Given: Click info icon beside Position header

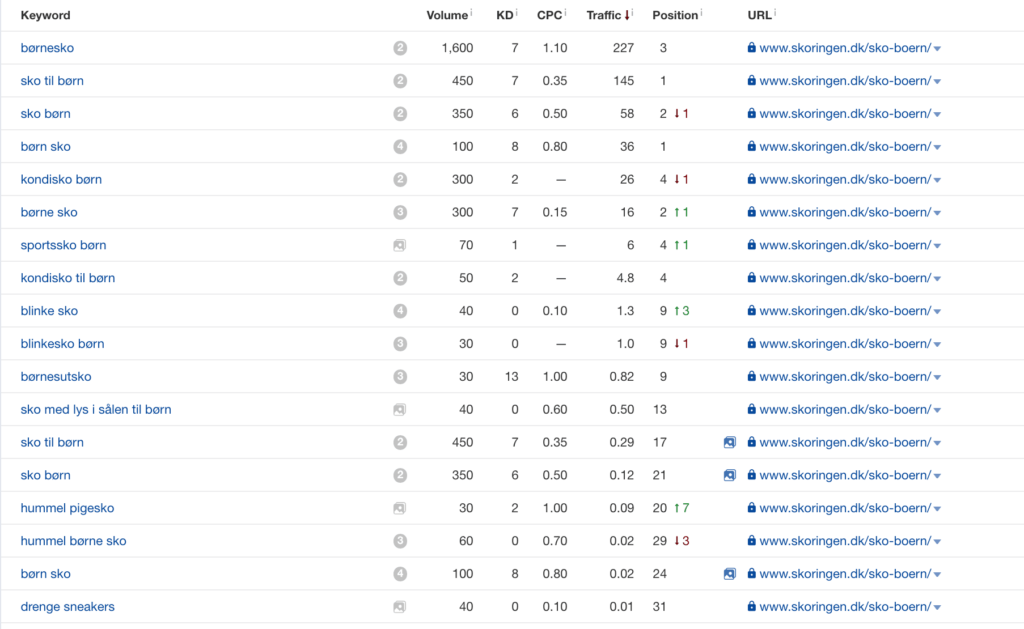Looking at the screenshot, I should [701, 13].
